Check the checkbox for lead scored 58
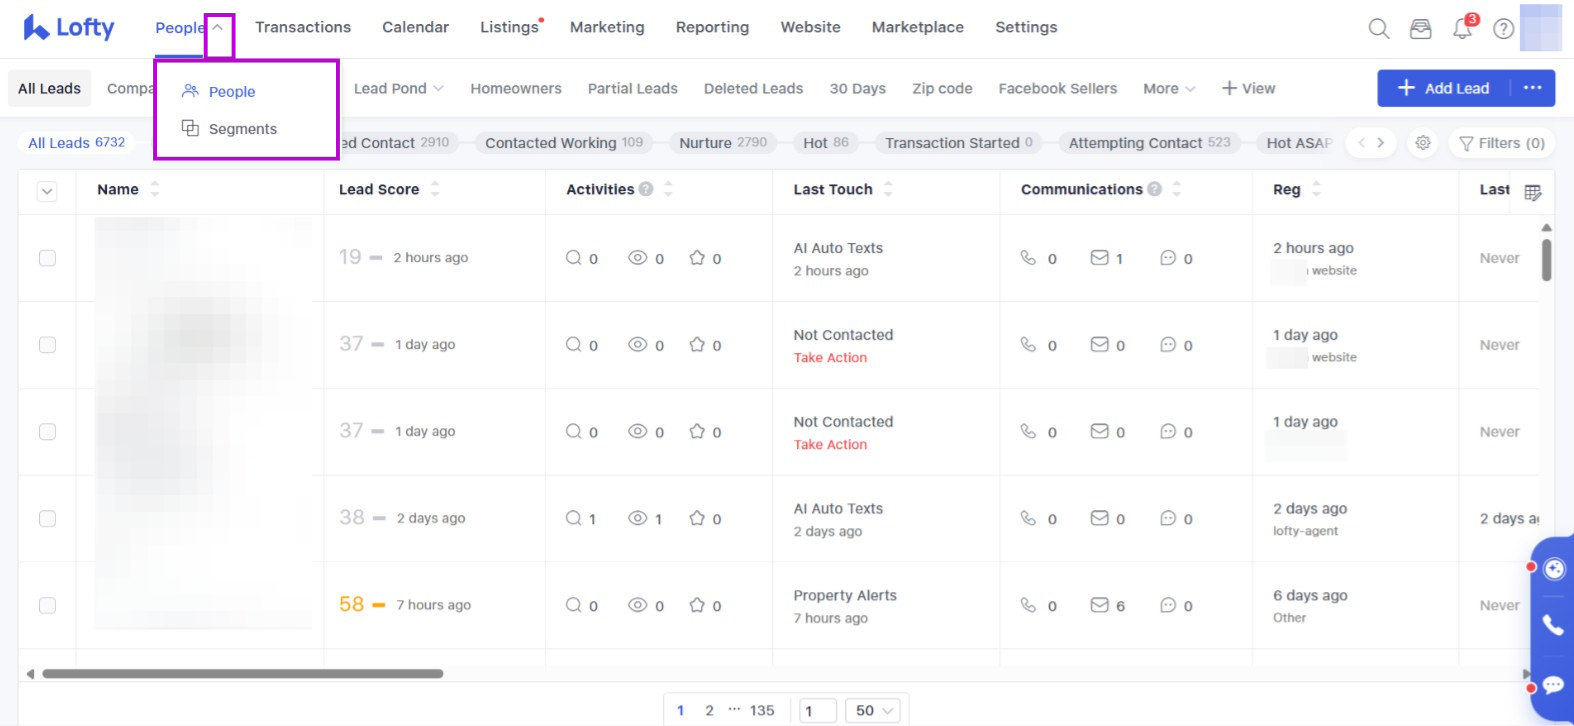The width and height of the screenshot is (1574, 726). click(x=47, y=605)
